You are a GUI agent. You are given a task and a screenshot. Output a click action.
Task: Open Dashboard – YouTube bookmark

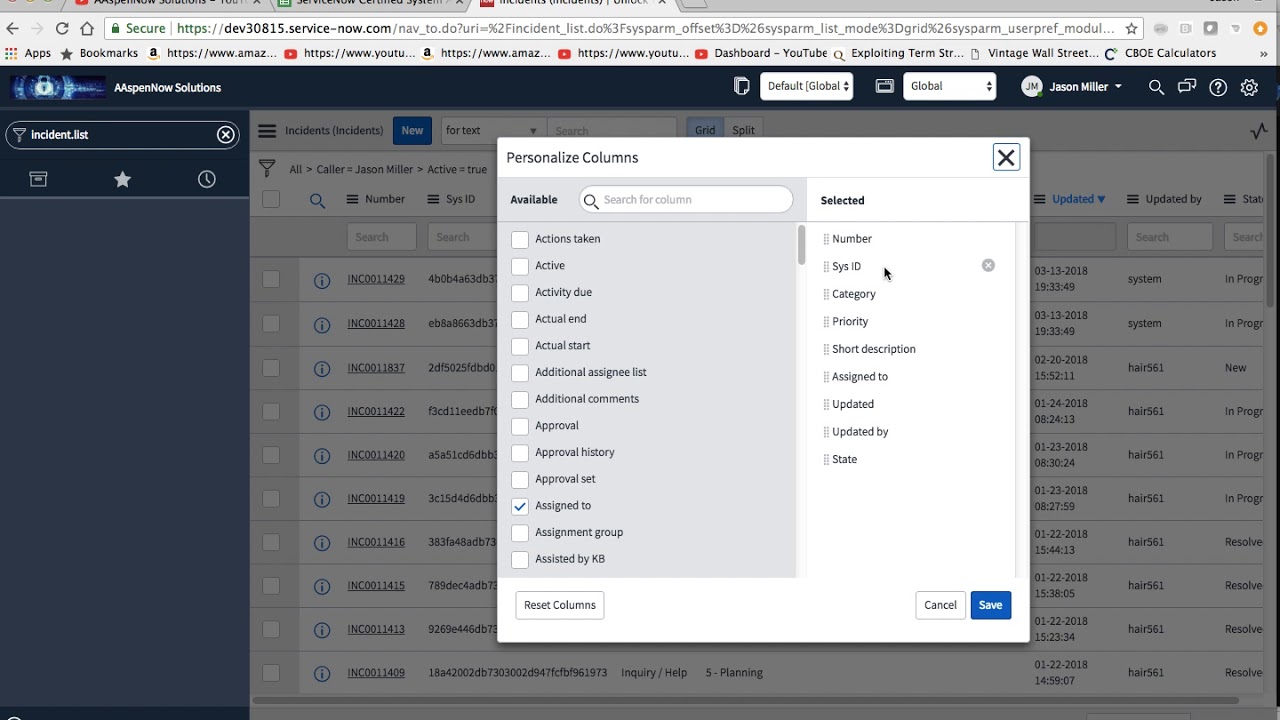761,53
